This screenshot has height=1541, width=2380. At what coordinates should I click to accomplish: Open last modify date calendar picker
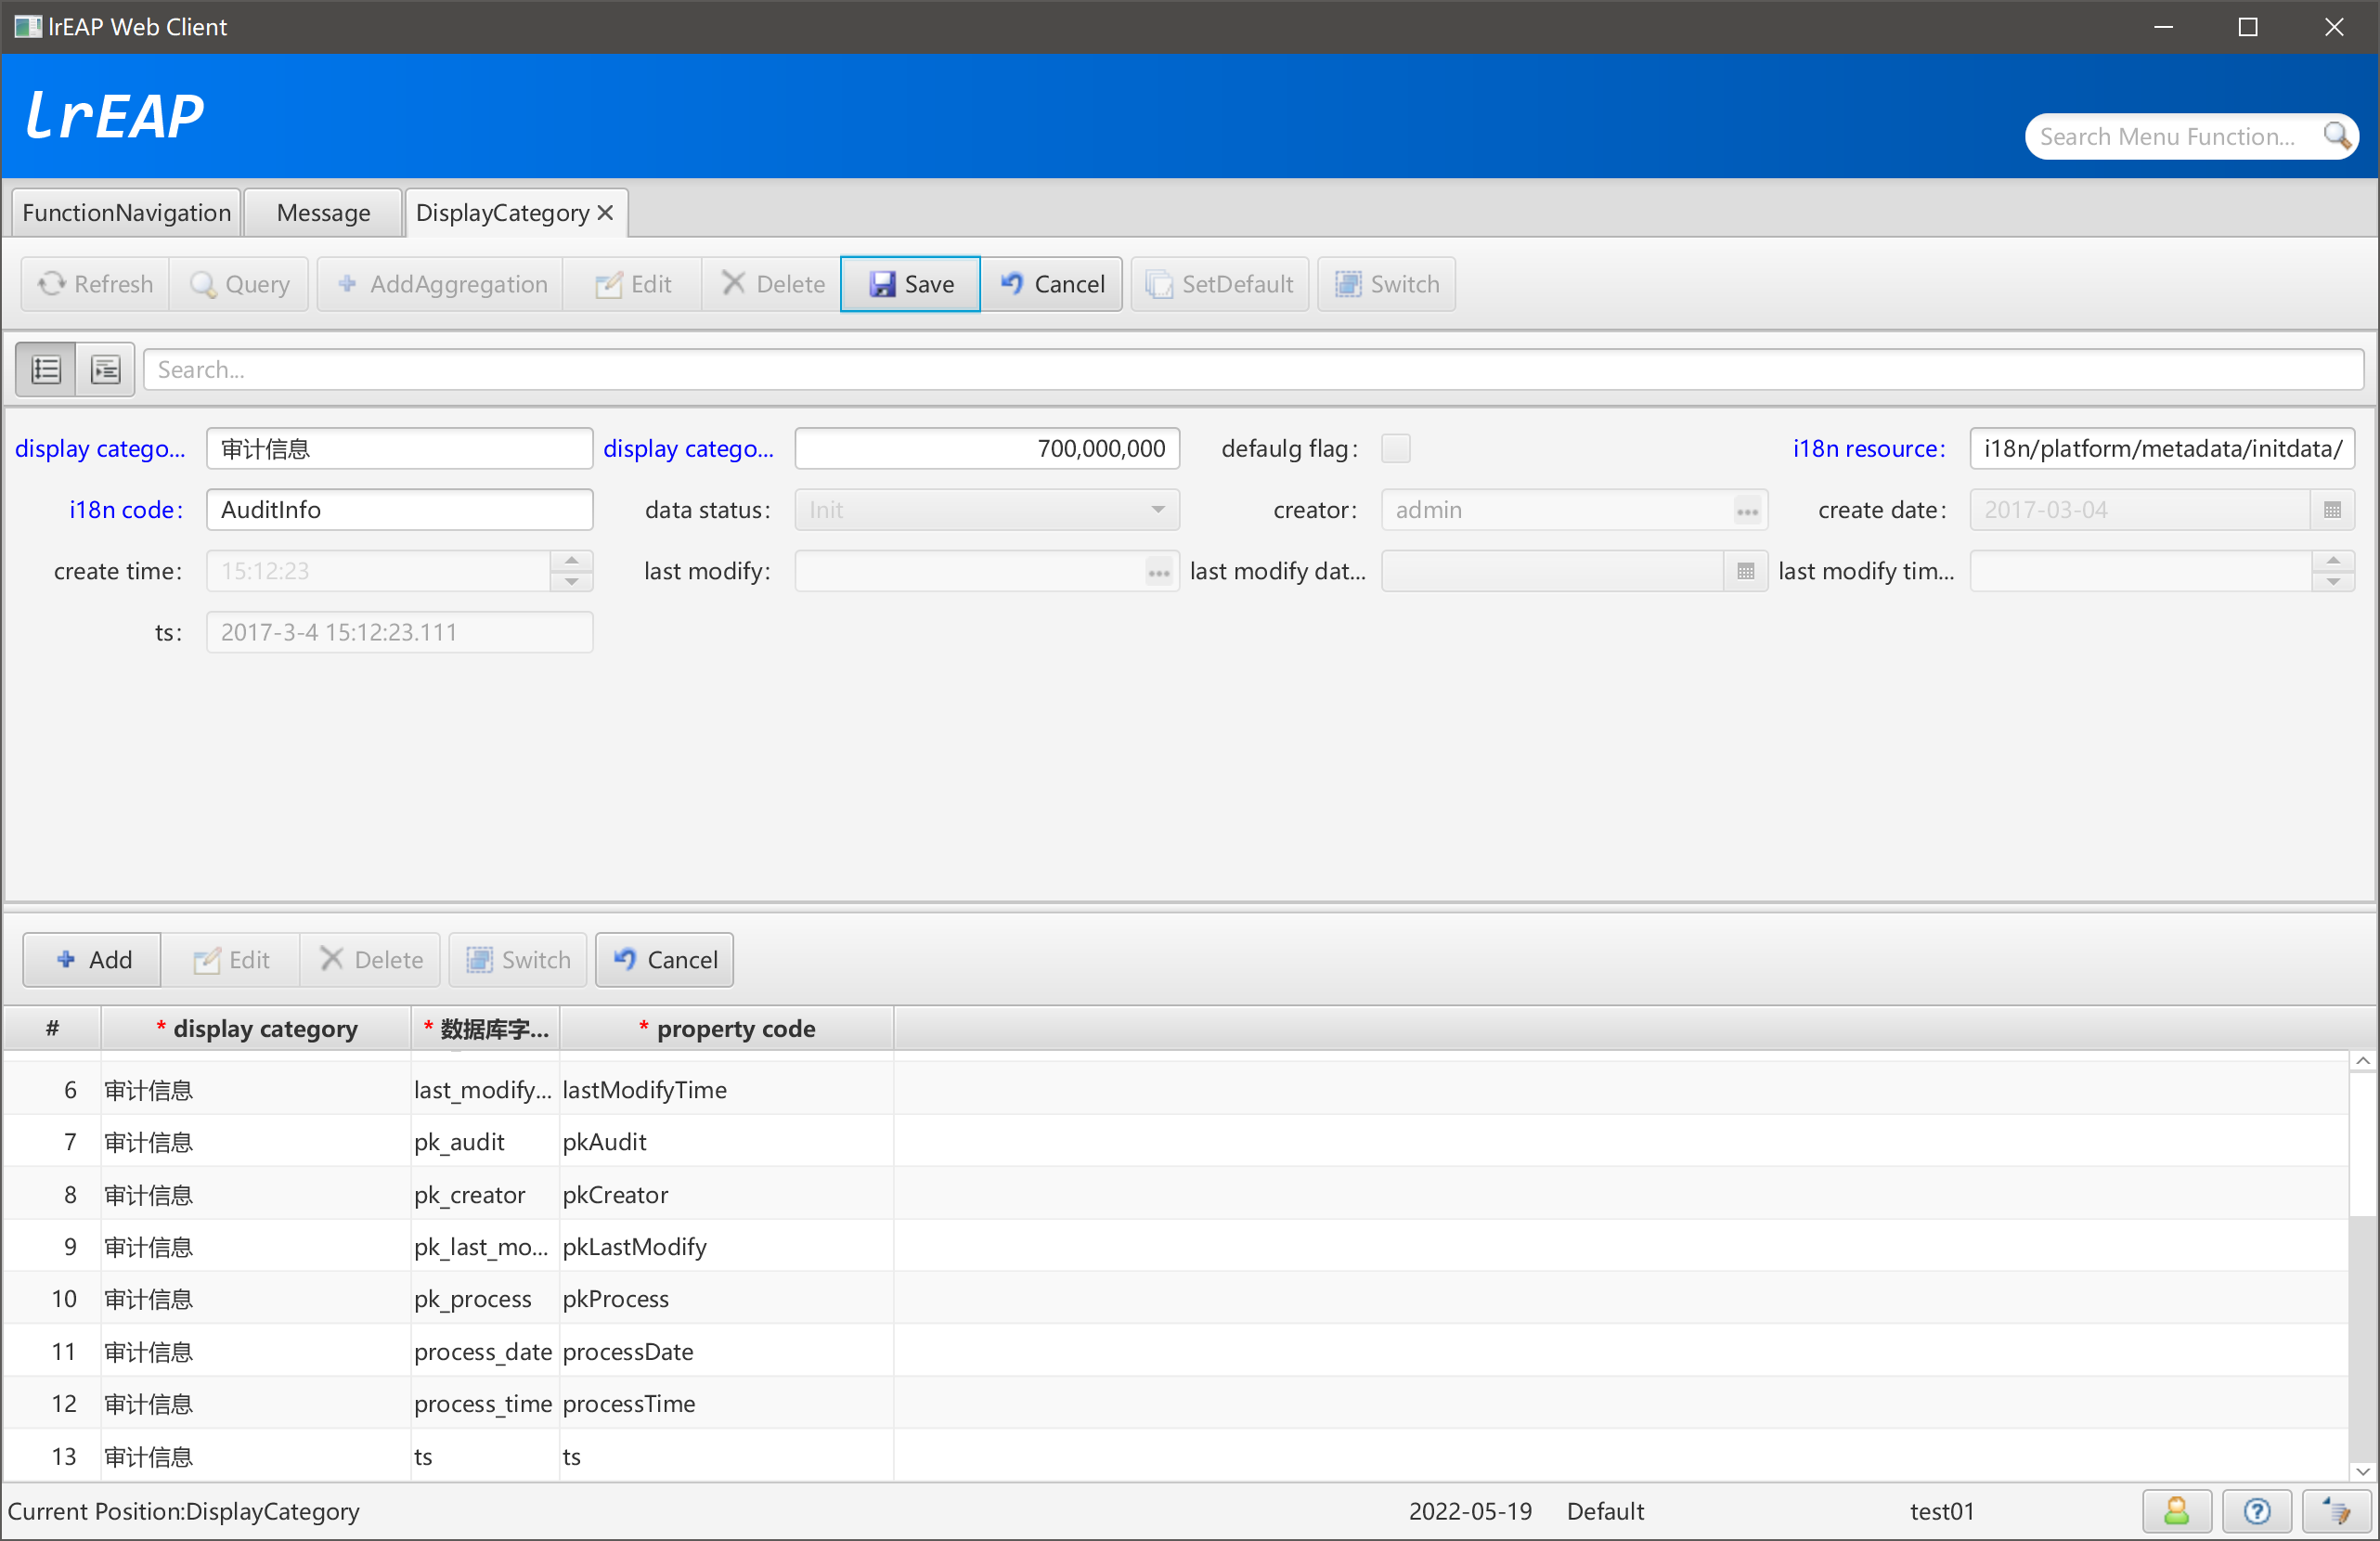[1745, 571]
